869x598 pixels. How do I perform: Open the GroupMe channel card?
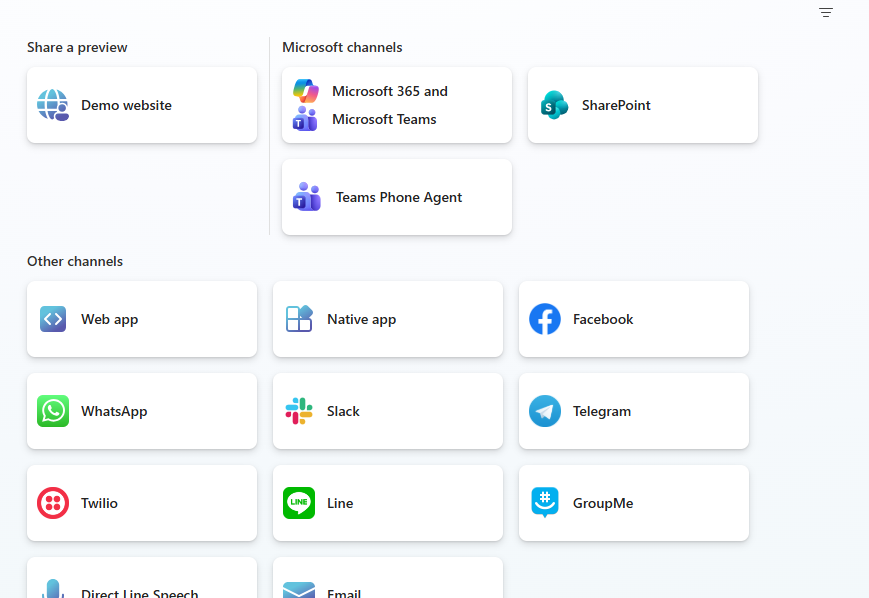point(634,503)
